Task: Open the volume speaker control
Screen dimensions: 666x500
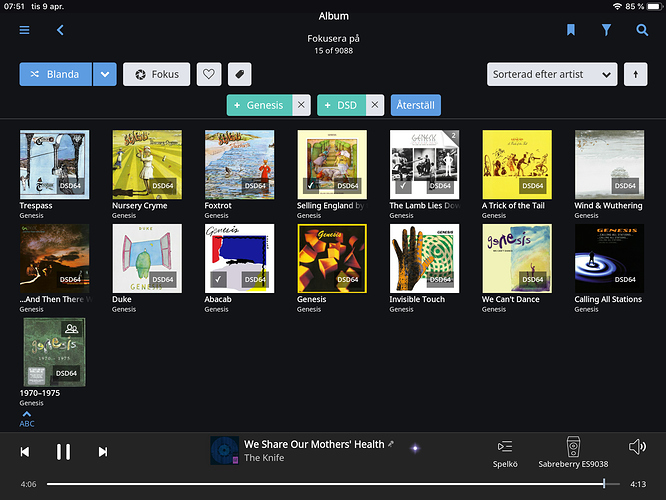Action: click(x=637, y=447)
